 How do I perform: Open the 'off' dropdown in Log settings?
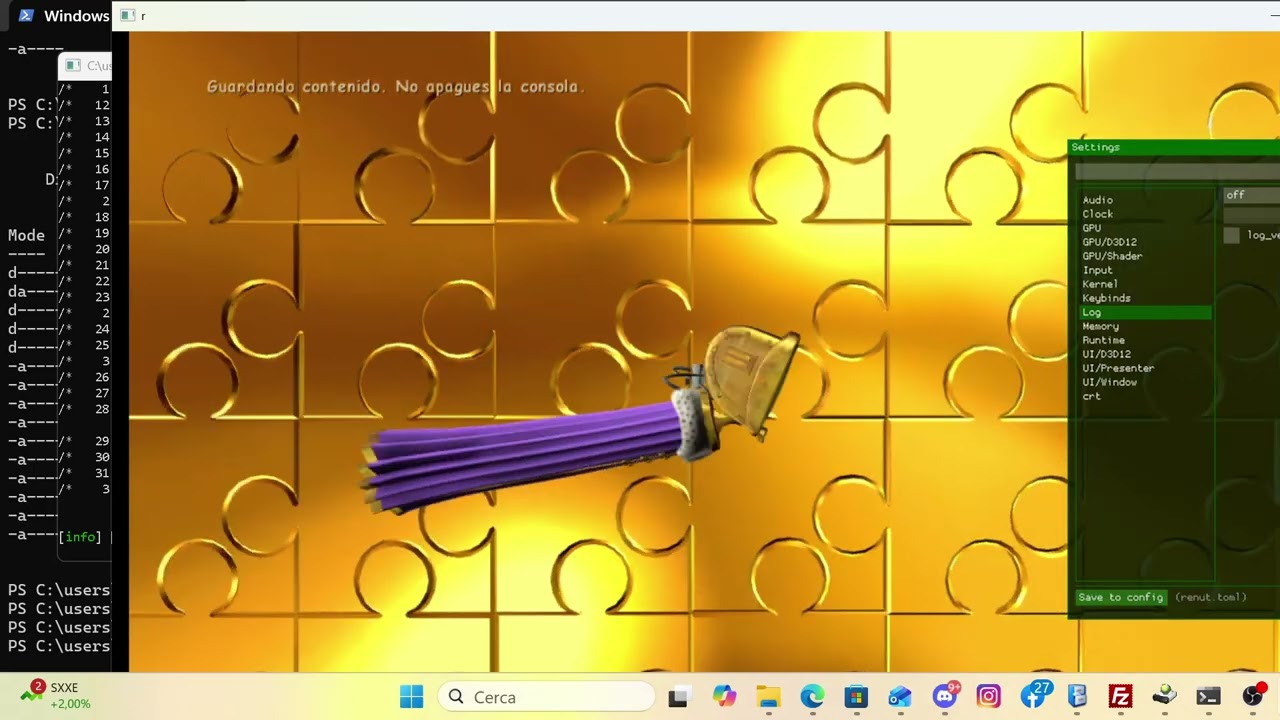coord(1252,195)
